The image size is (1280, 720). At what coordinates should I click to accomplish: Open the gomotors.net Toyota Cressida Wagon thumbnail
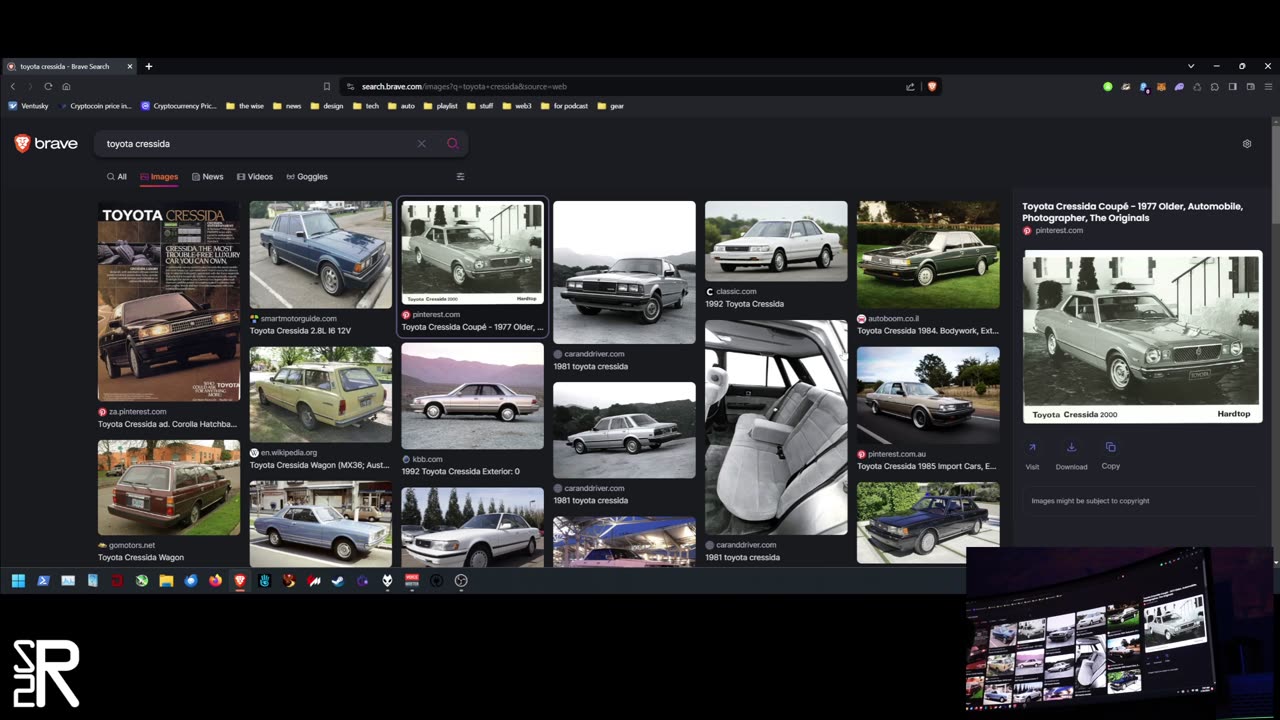pyautogui.click(x=169, y=487)
